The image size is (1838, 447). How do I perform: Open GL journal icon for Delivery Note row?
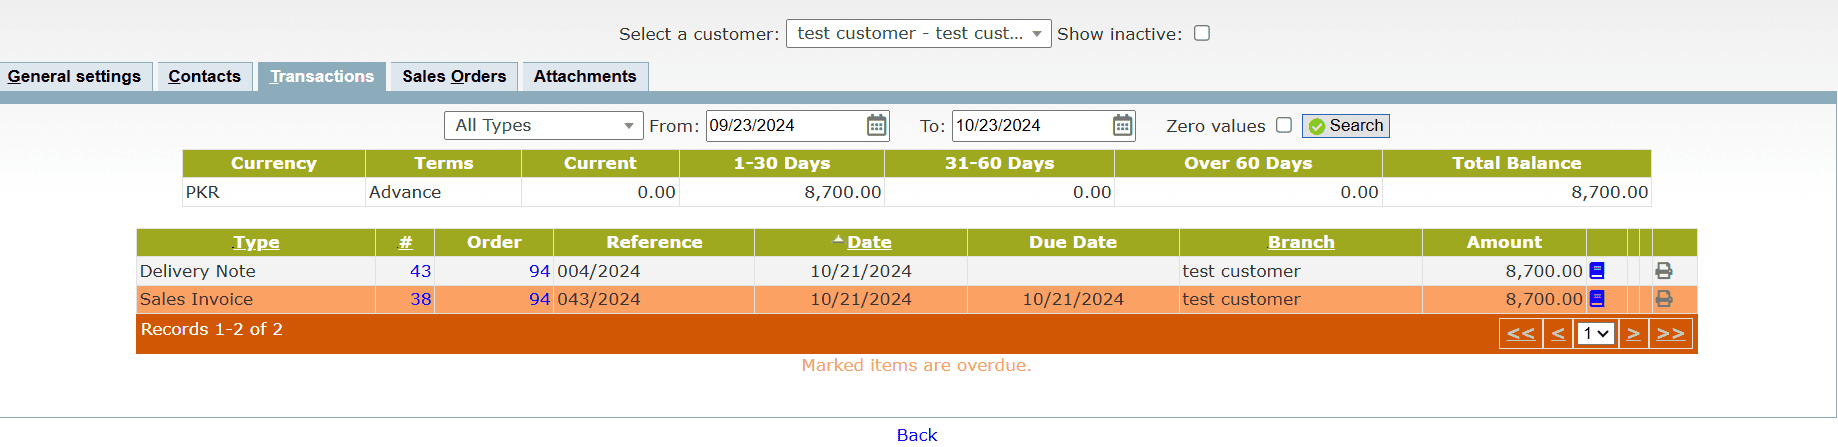click(1597, 271)
